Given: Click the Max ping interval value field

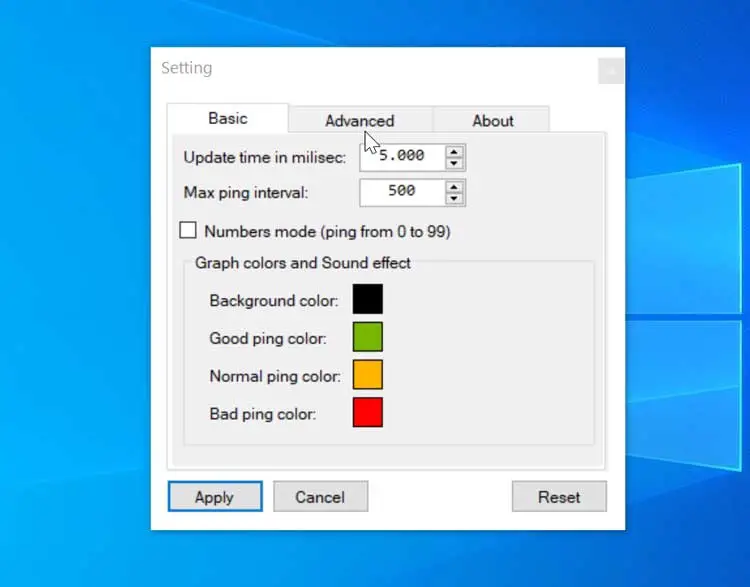Looking at the screenshot, I should point(402,192).
